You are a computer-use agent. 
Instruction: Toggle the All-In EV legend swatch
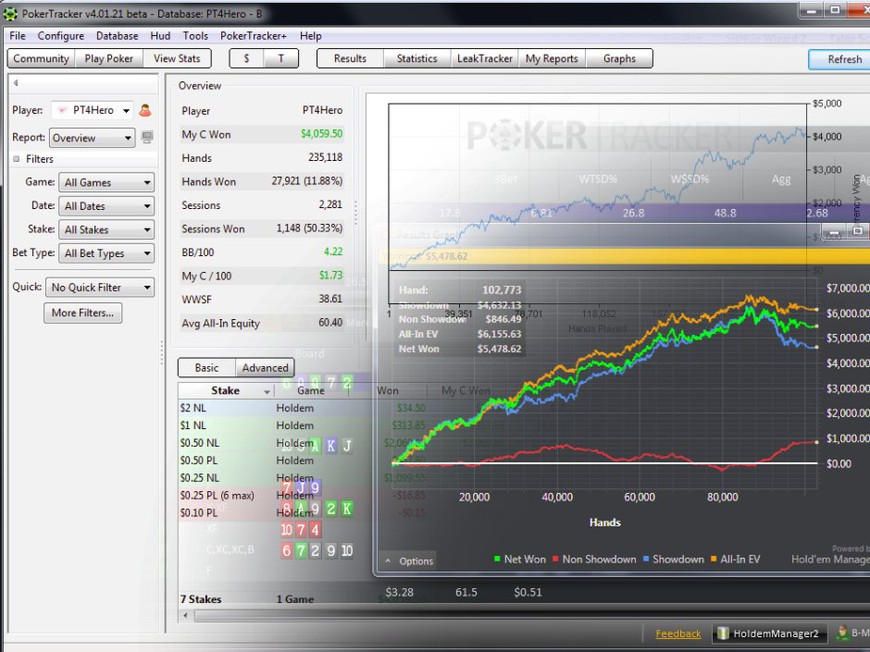click(x=714, y=559)
